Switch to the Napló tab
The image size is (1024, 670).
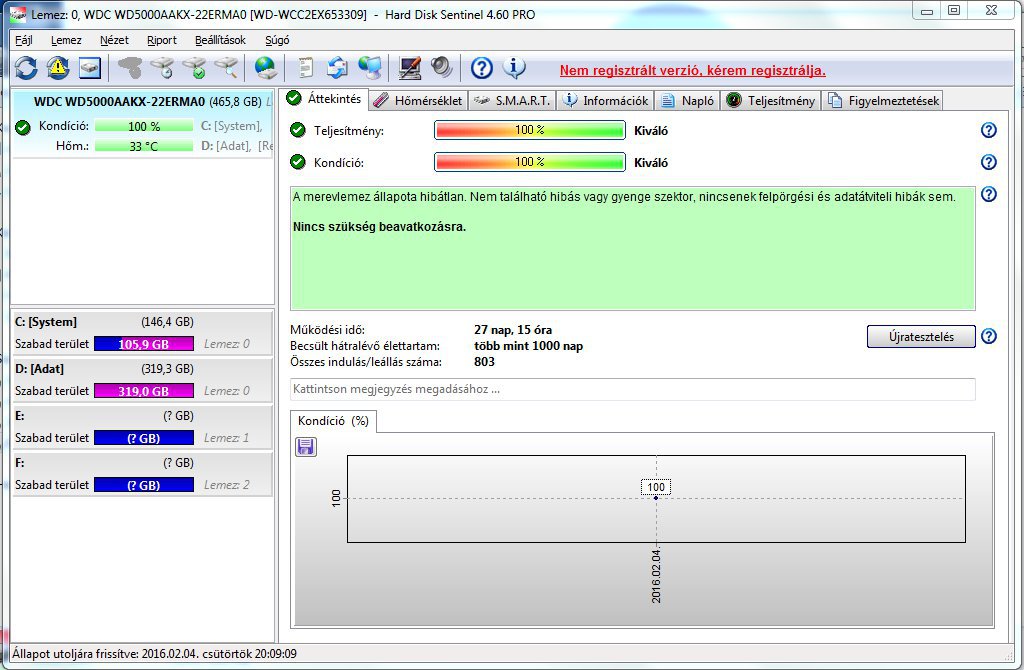[x=687, y=101]
